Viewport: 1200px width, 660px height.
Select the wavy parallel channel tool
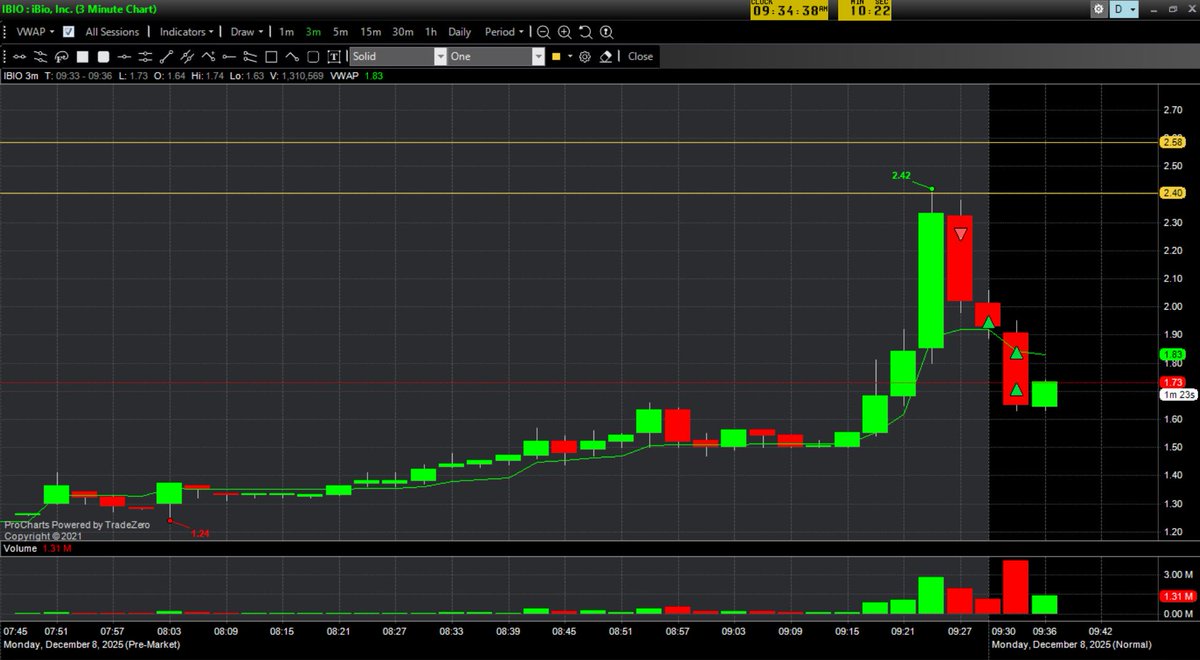(x=40, y=57)
